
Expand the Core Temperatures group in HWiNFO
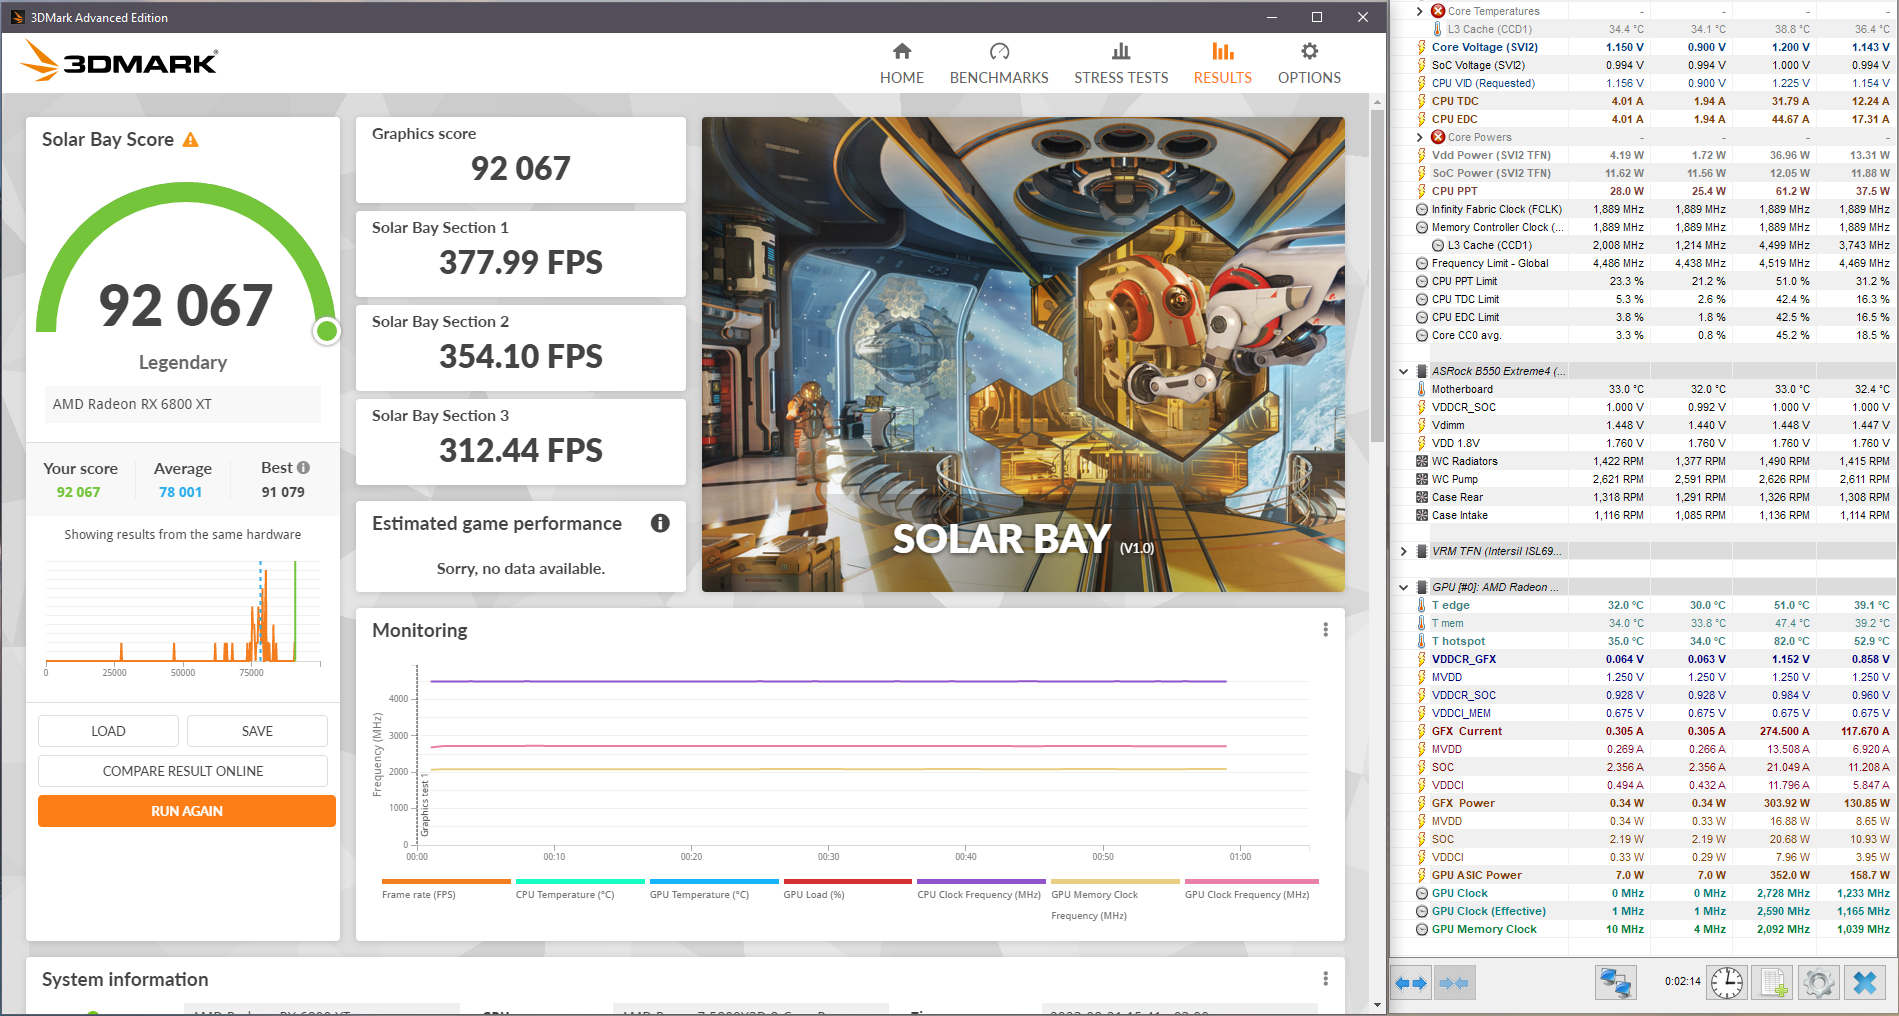tap(1419, 11)
